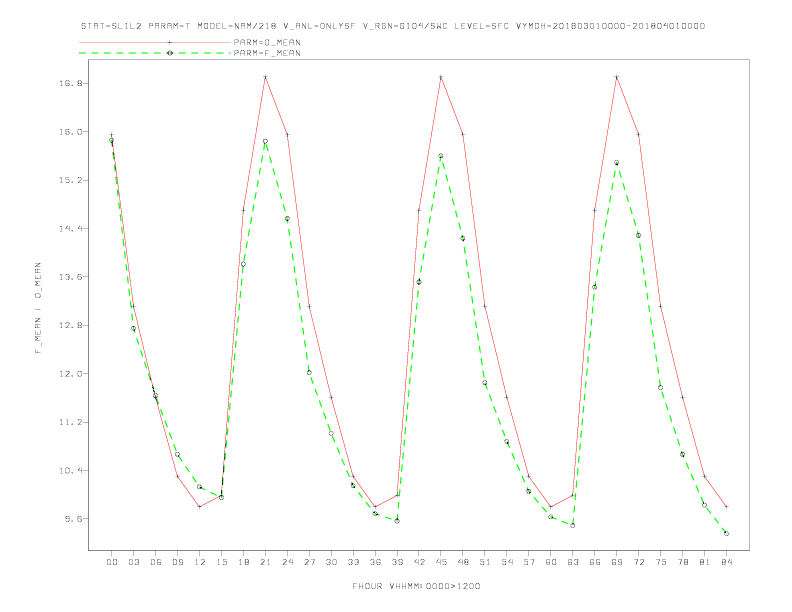This screenshot has height=612, width=792.
Task: Click the 78 x-axis hour label
Action: pos(683,562)
